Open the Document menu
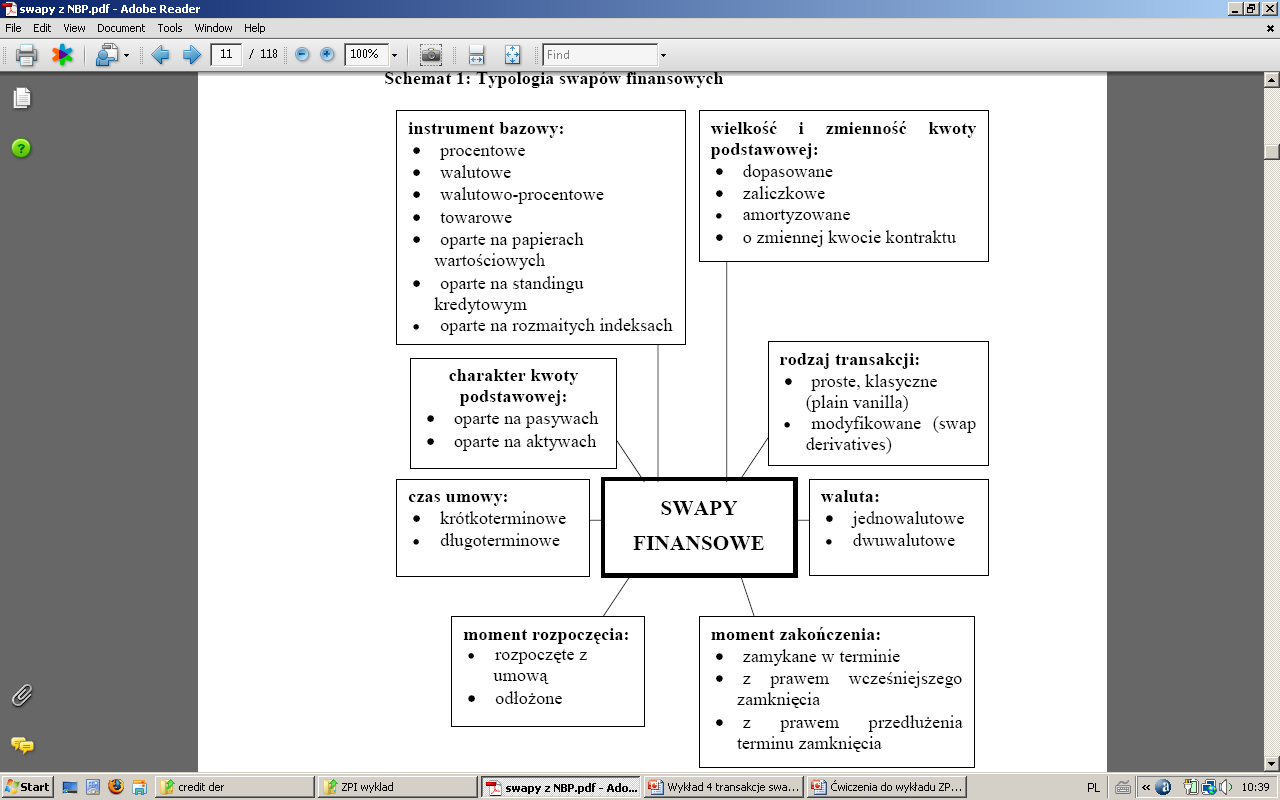Screen dimensions: 1280x800 pos(121,28)
